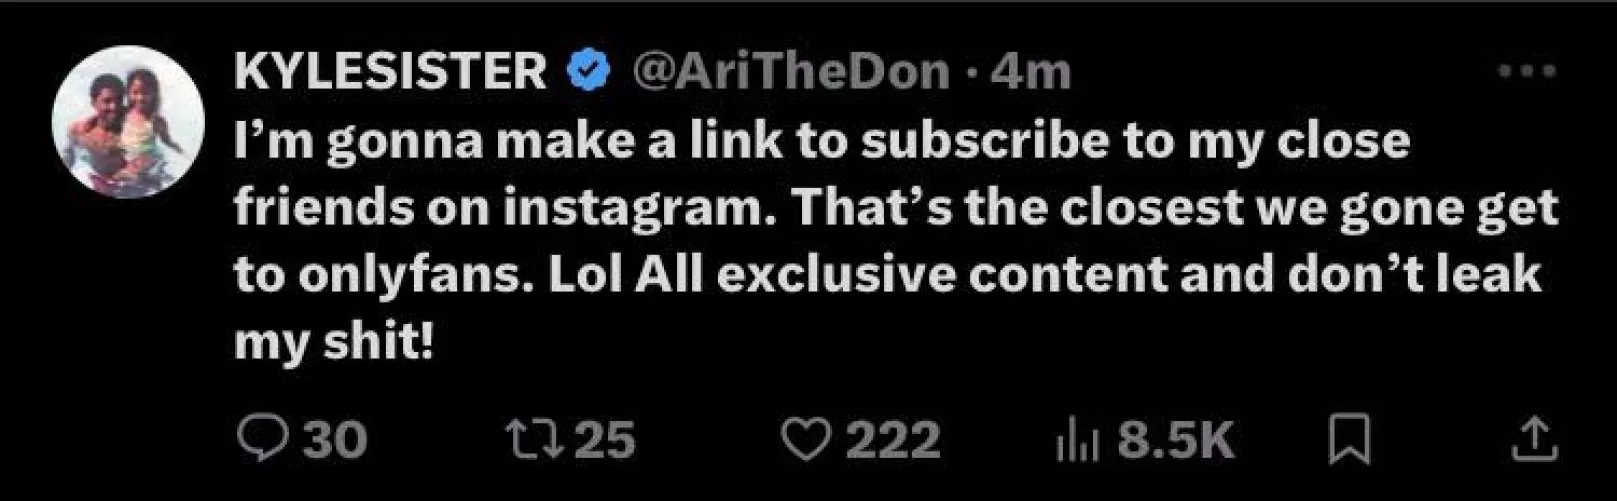
Task: Click the 222 likes count
Action: (893, 440)
